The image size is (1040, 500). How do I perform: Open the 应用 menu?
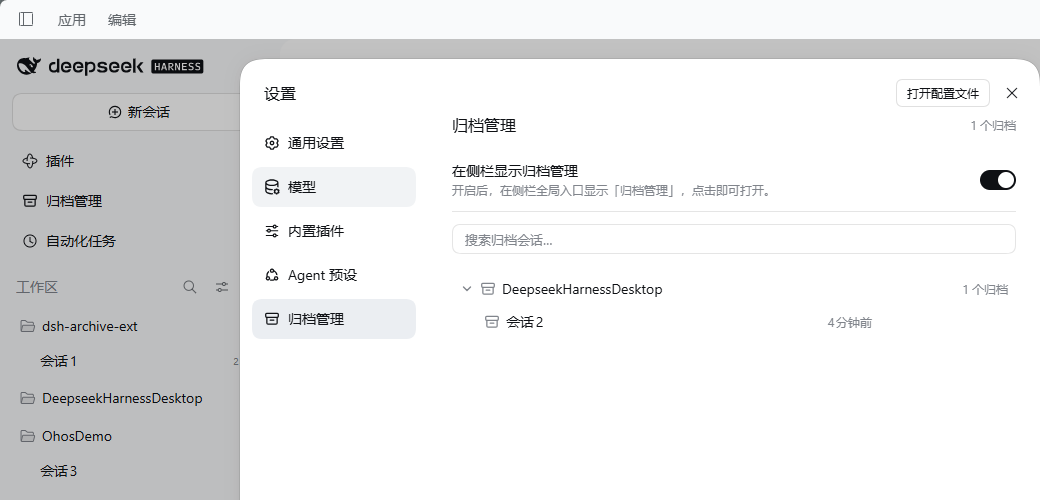tap(72, 20)
